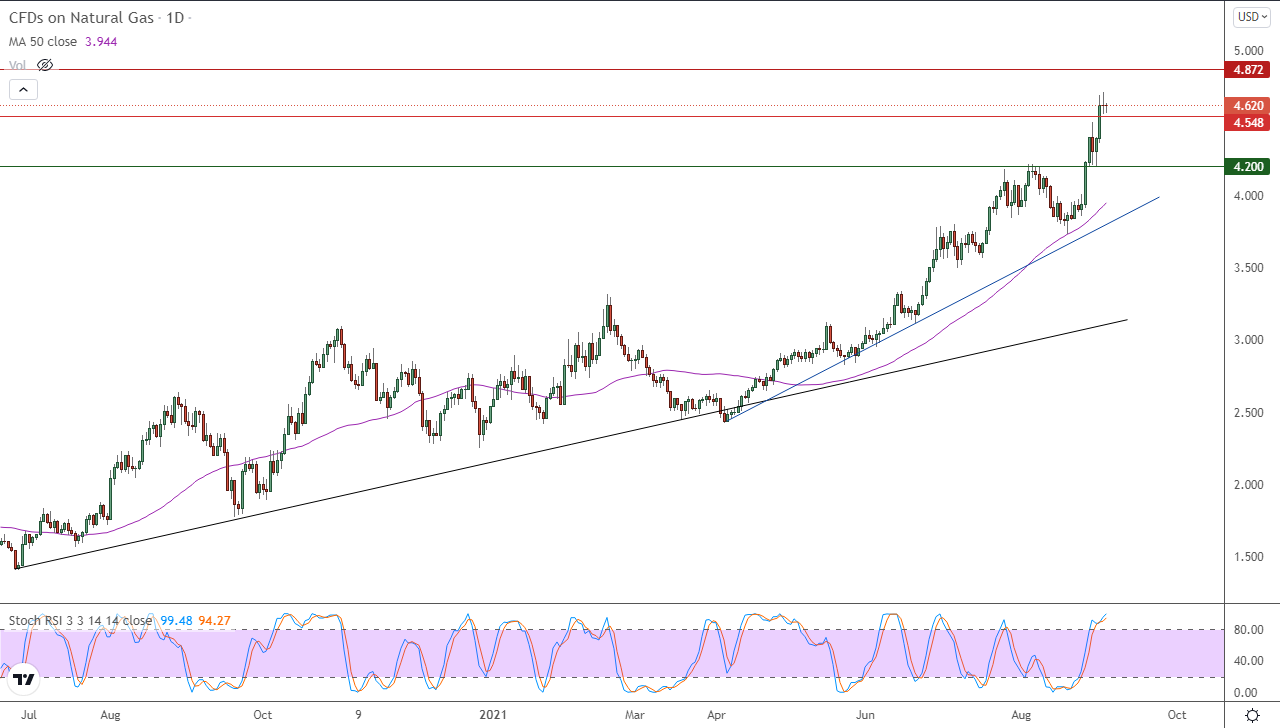Screen dimensions: 1280x728
Task: Click the 2021 time axis label
Action: (493, 715)
